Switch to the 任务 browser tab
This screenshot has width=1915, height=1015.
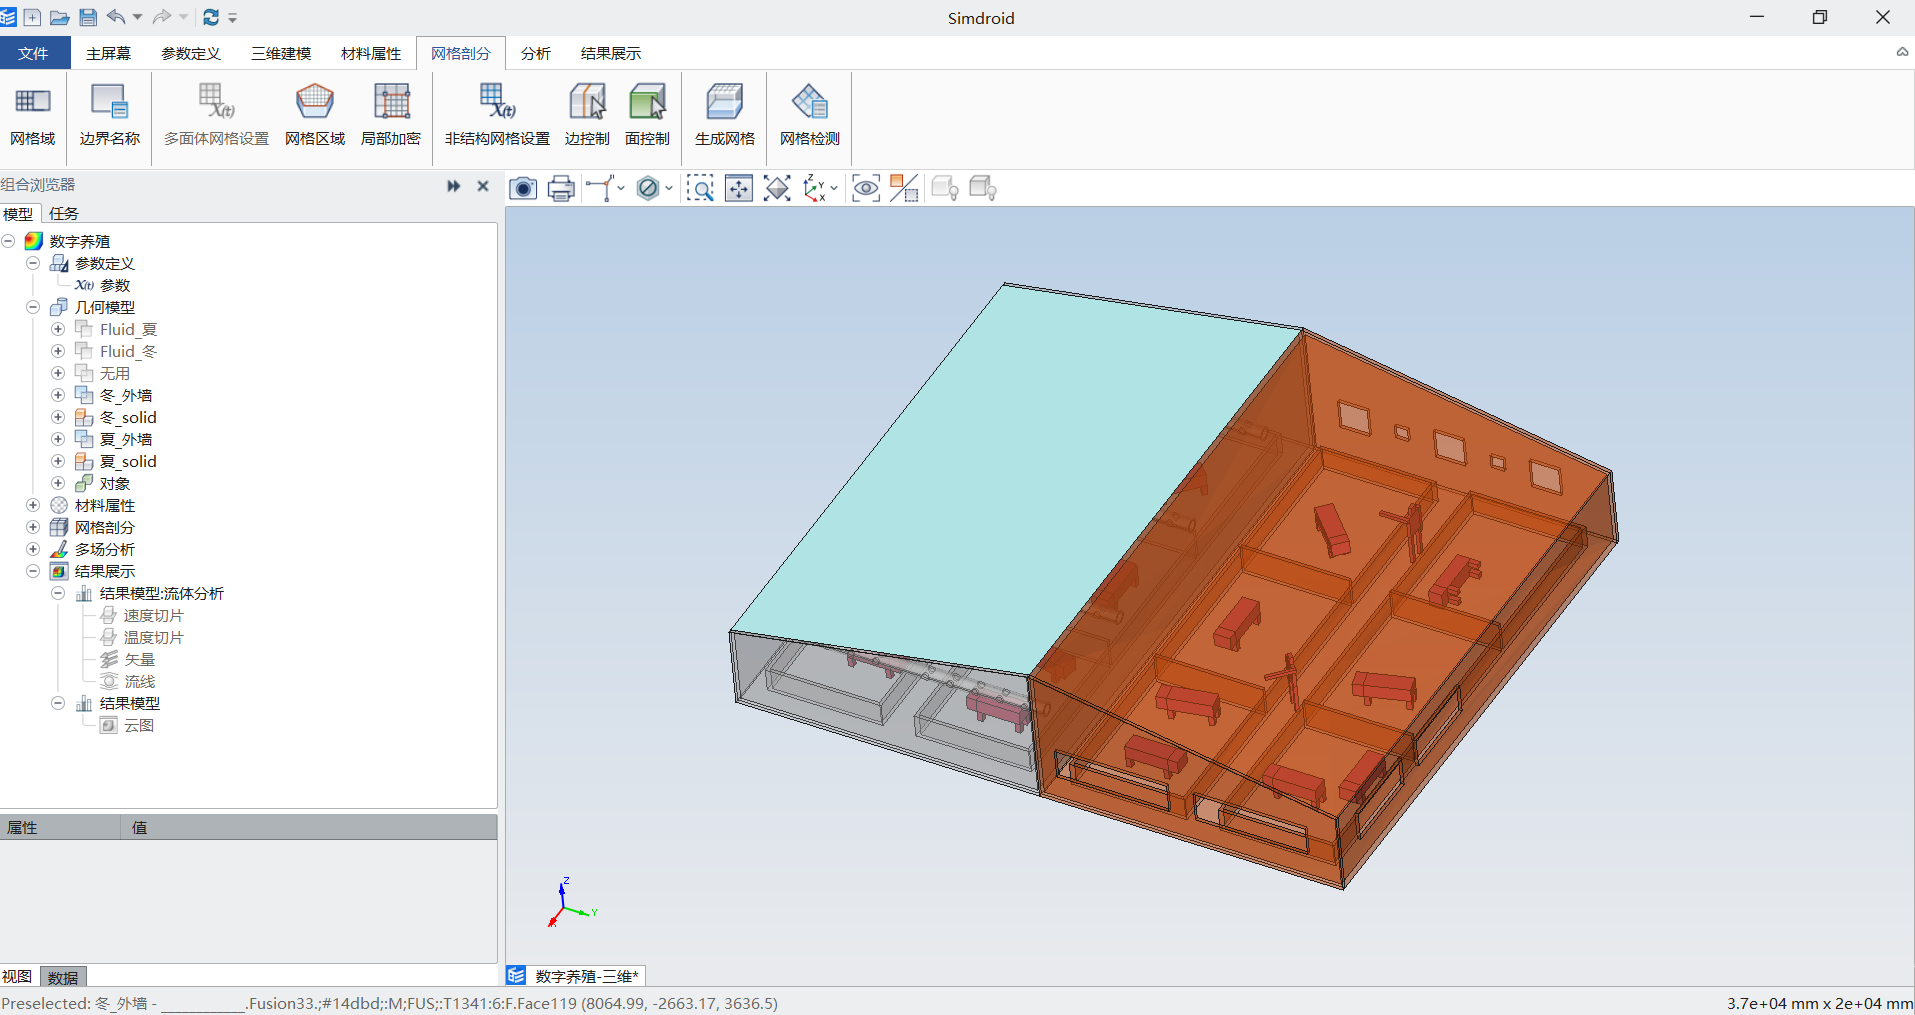(x=64, y=213)
